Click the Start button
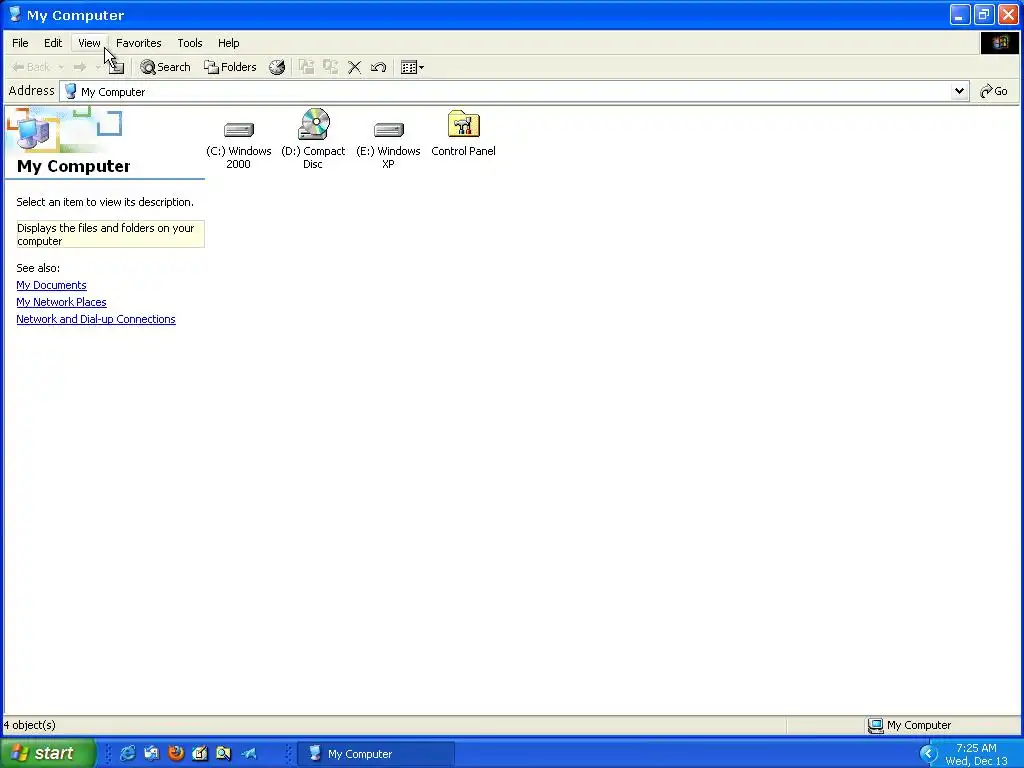The height and width of the screenshot is (768, 1024). pos(47,753)
